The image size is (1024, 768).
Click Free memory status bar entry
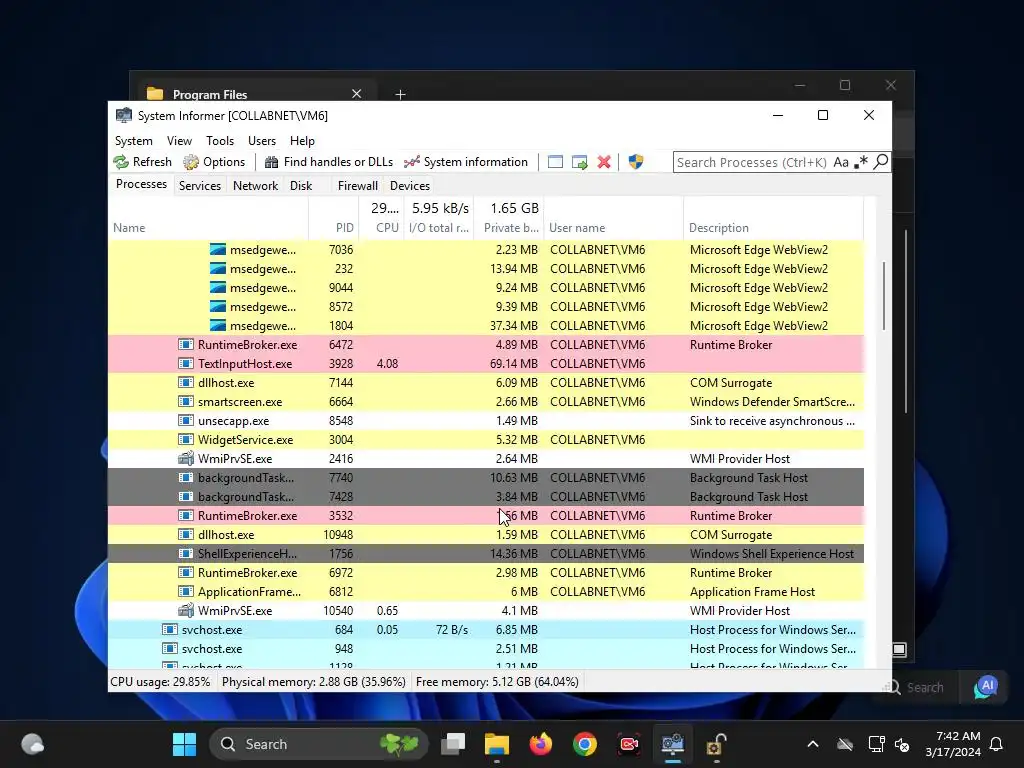[x=497, y=682]
